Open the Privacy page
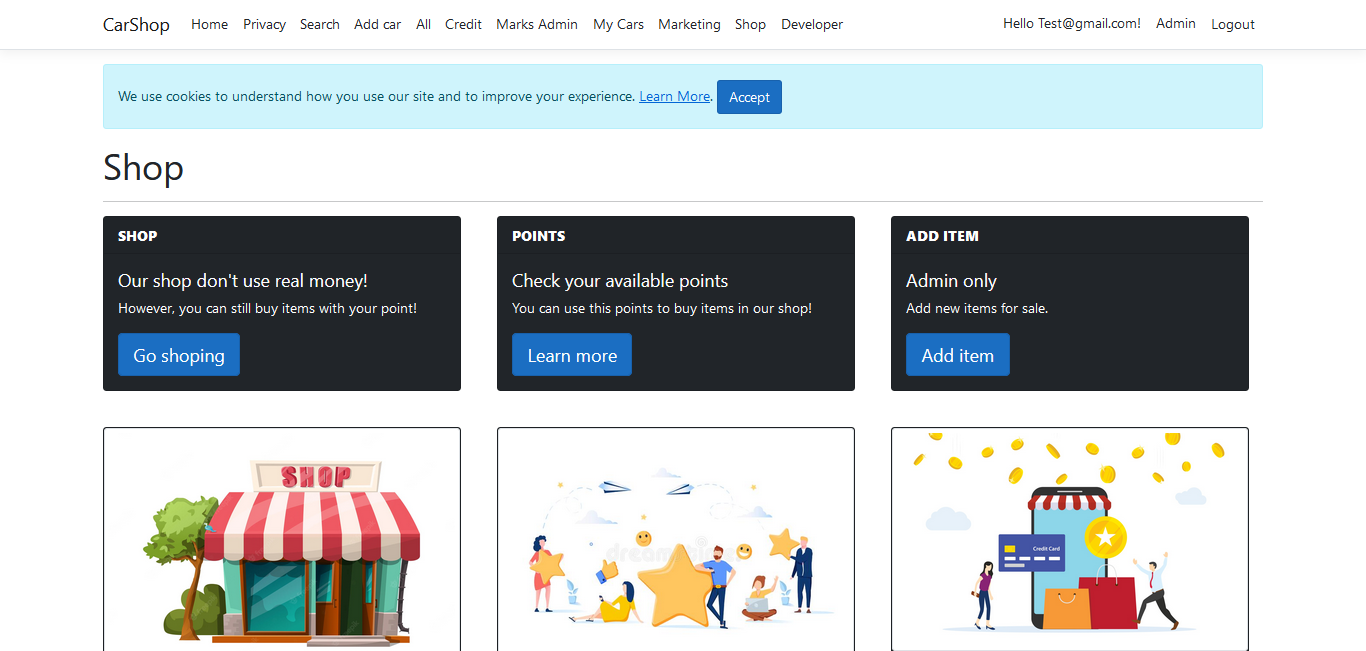1366x651 pixels. [x=264, y=24]
